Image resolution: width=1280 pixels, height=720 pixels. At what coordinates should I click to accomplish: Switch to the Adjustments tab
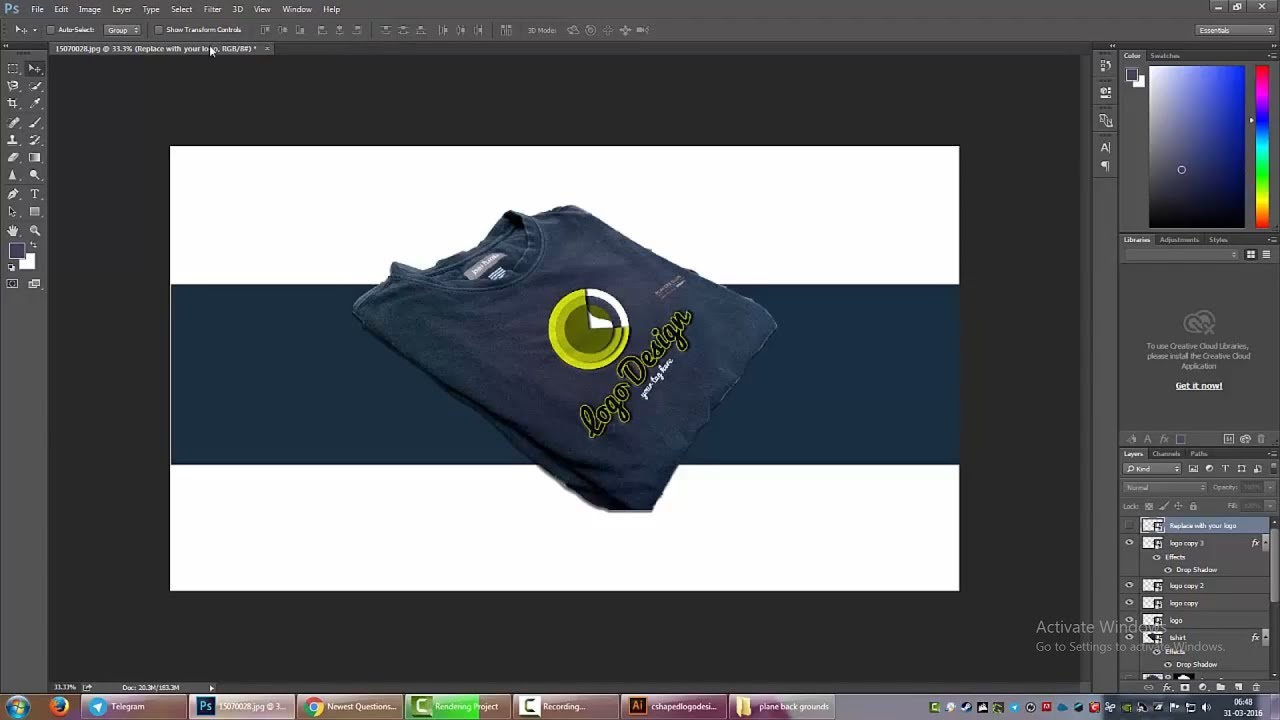point(1179,240)
